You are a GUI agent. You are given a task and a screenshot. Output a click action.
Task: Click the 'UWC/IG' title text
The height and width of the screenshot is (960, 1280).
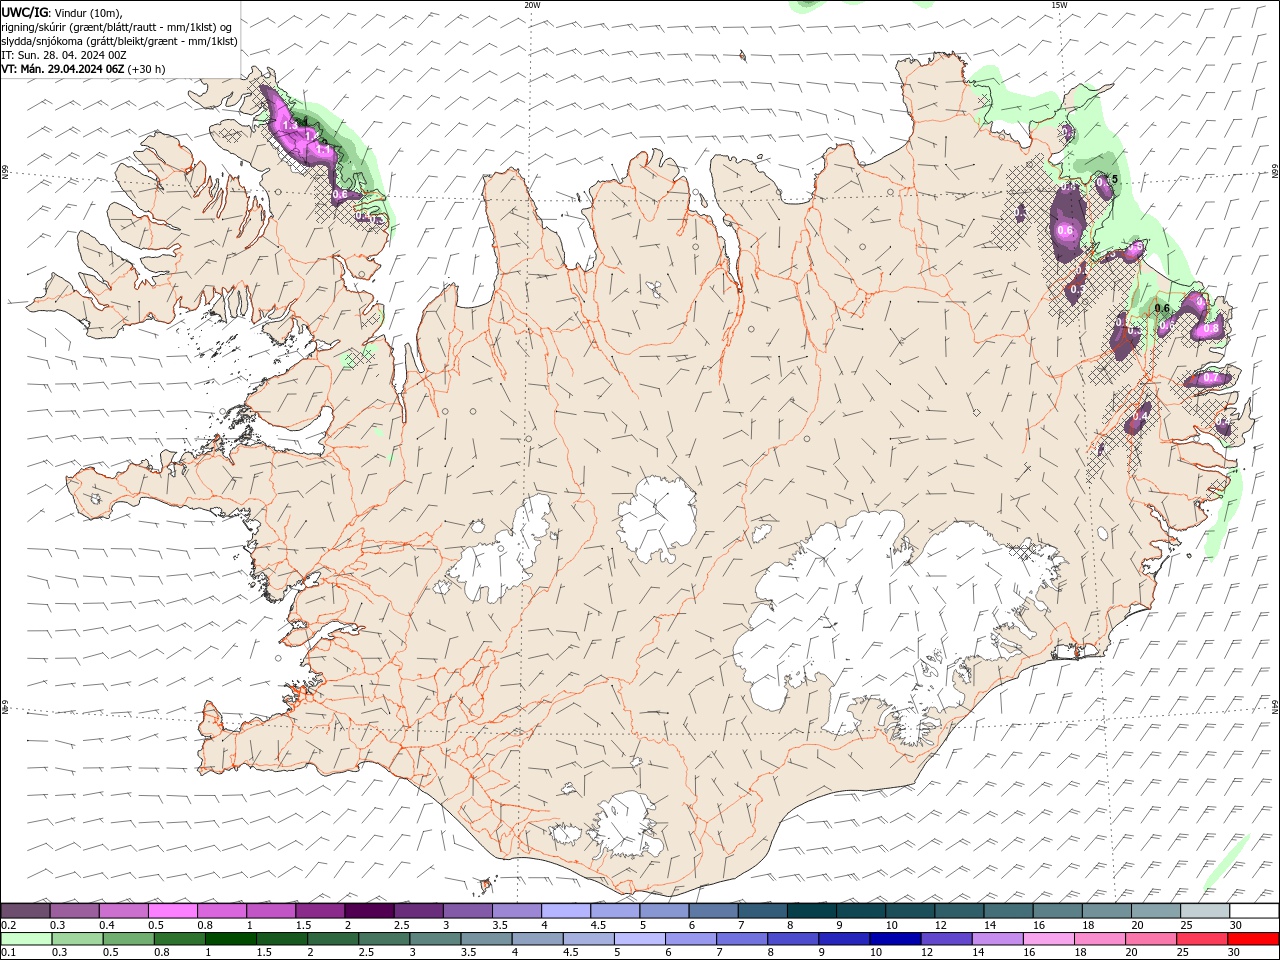25,12
